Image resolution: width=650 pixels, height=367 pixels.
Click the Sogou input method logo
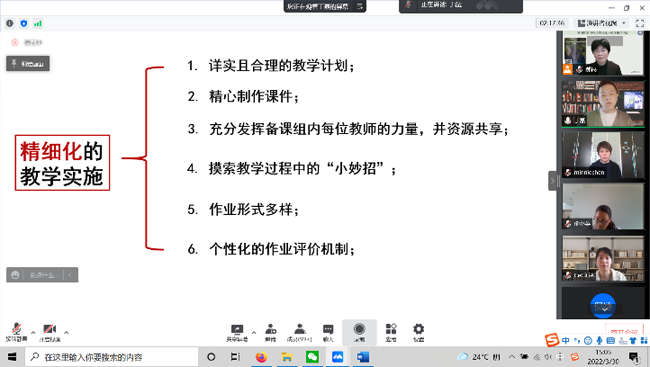552,340
